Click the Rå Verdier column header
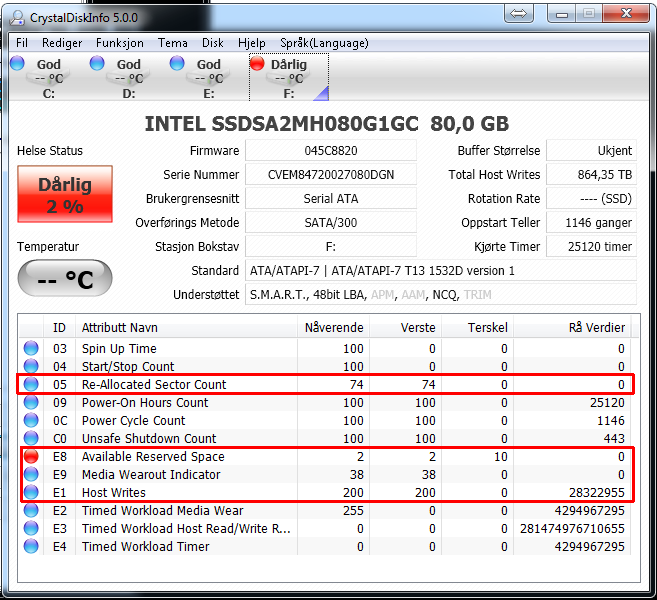657x600 pixels. 572,327
